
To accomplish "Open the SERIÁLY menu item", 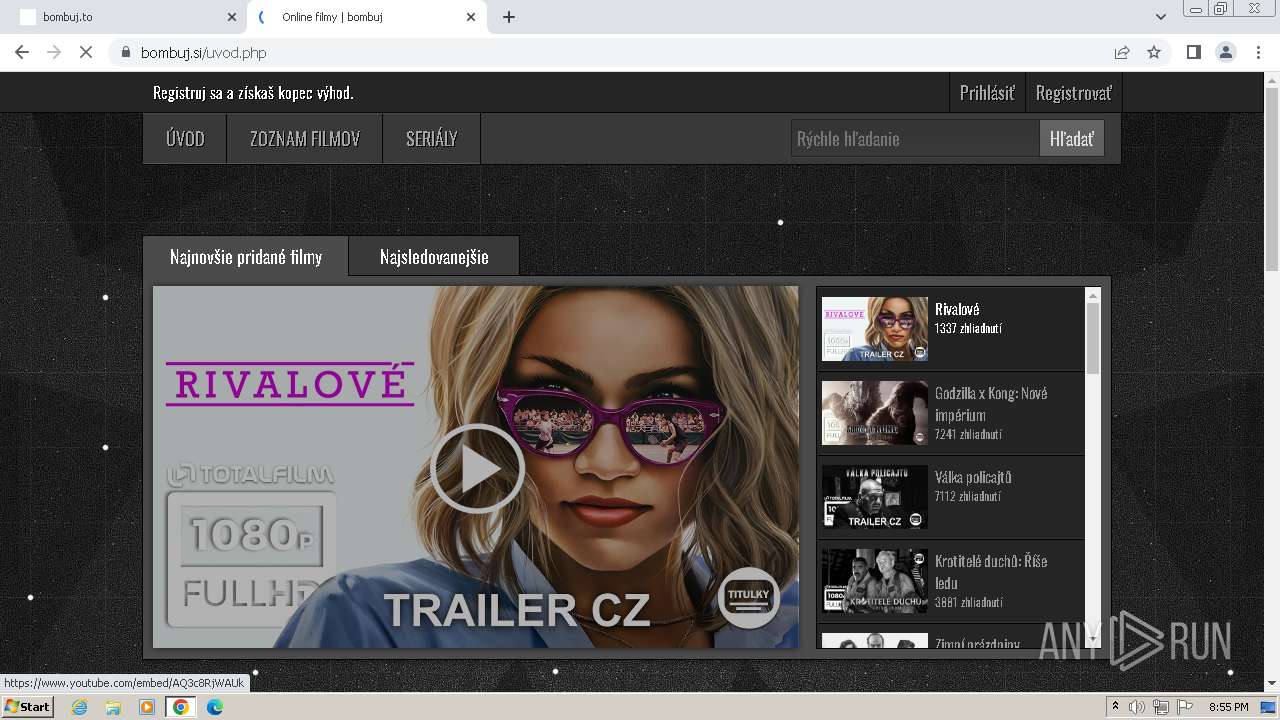I will [x=432, y=139].
